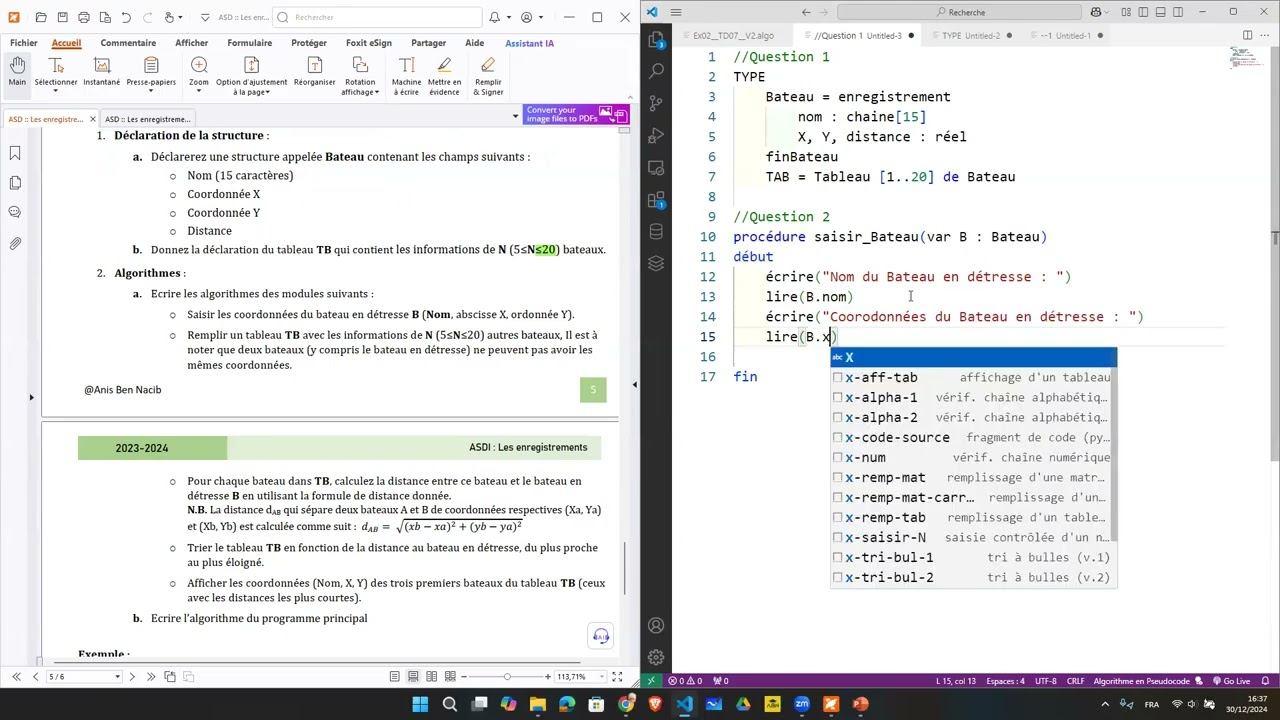Switch to the Commentaire ribbon tab
The height and width of the screenshot is (720, 1280).
pyautogui.click(x=128, y=43)
